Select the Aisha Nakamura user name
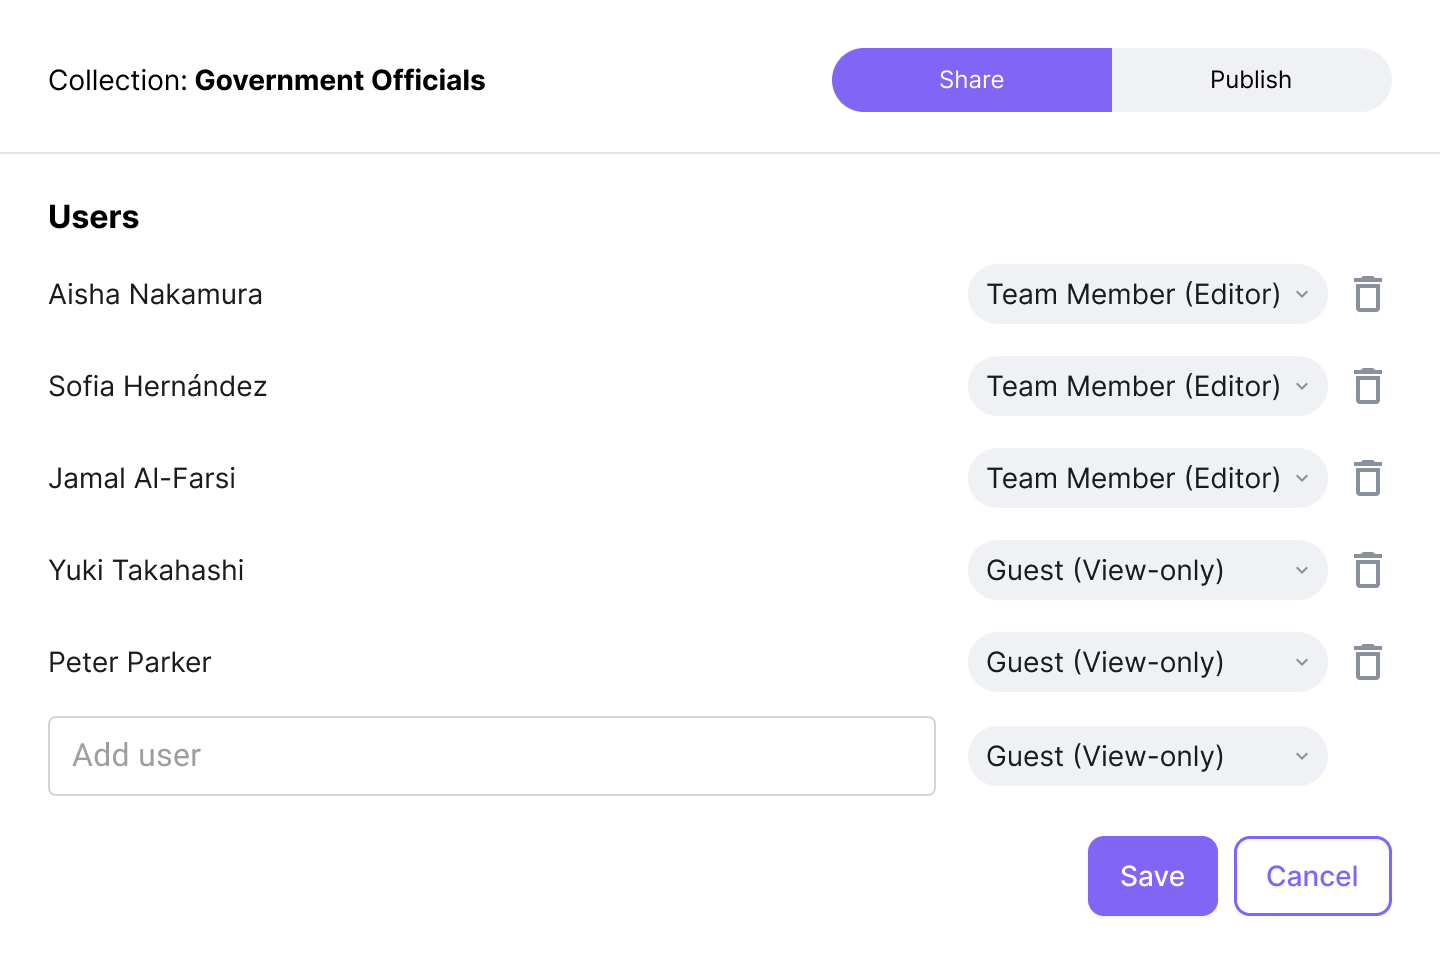This screenshot has width=1440, height=960. pos(155,294)
